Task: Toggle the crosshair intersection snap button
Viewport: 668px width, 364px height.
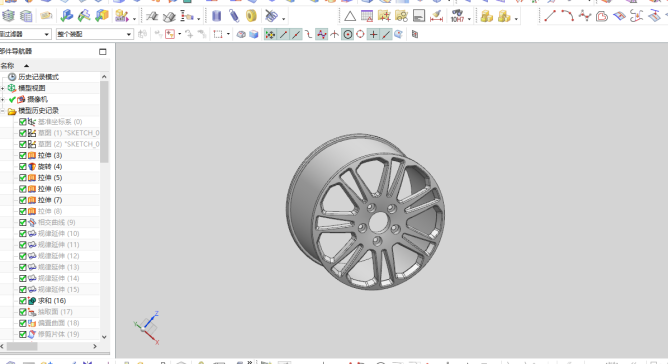Action: pyautogui.click(x=373, y=34)
